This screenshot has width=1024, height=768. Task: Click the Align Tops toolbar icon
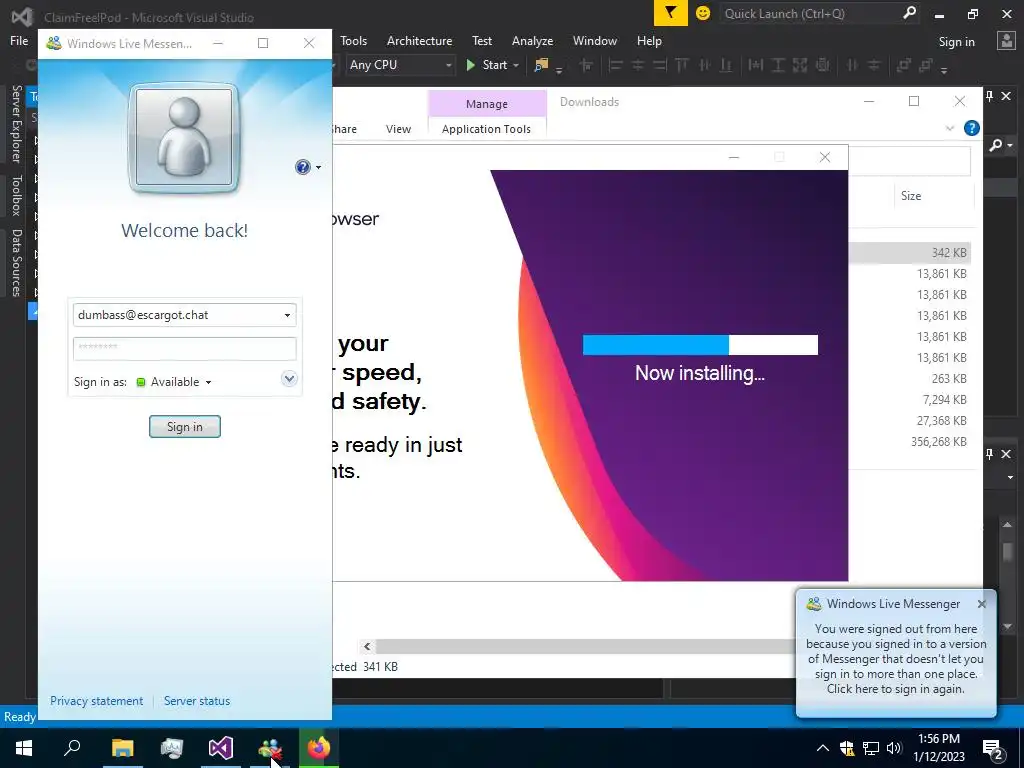click(682, 65)
